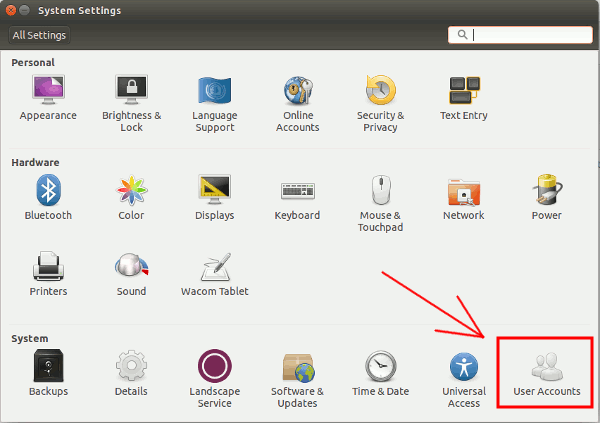
Task: Open Mouse & Touchpad settings
Action: pyautogui.click(x=380, y=203)
